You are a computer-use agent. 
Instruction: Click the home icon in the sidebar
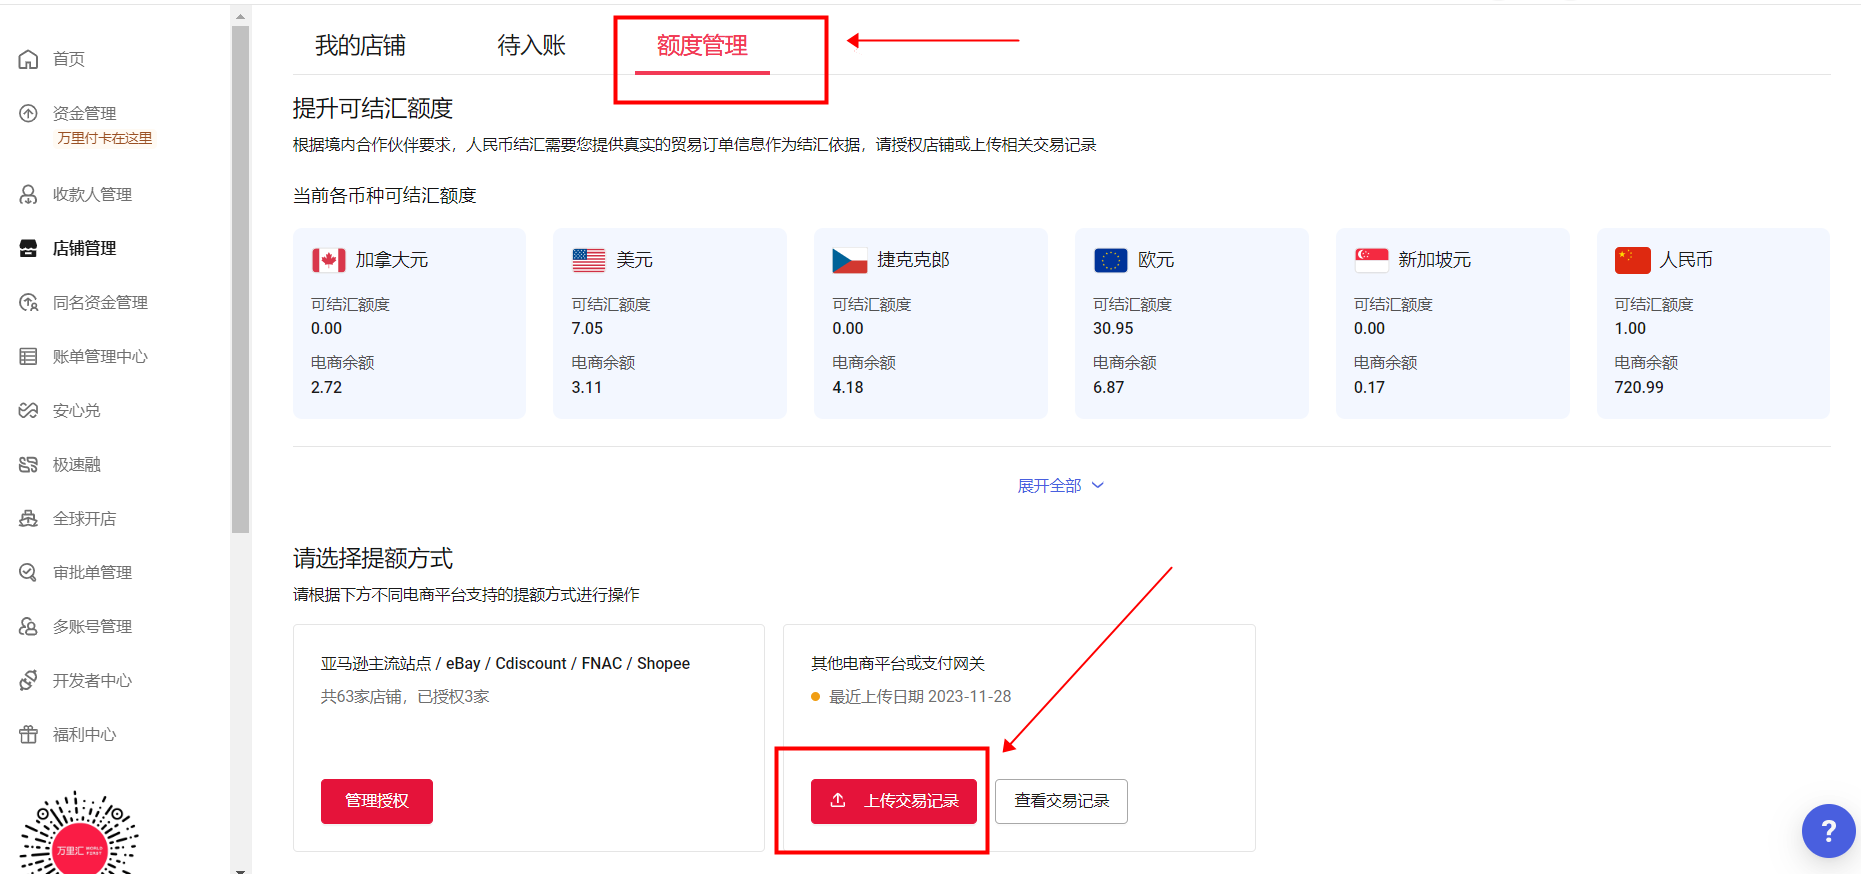pyautogui.click(x=28, y=59)
